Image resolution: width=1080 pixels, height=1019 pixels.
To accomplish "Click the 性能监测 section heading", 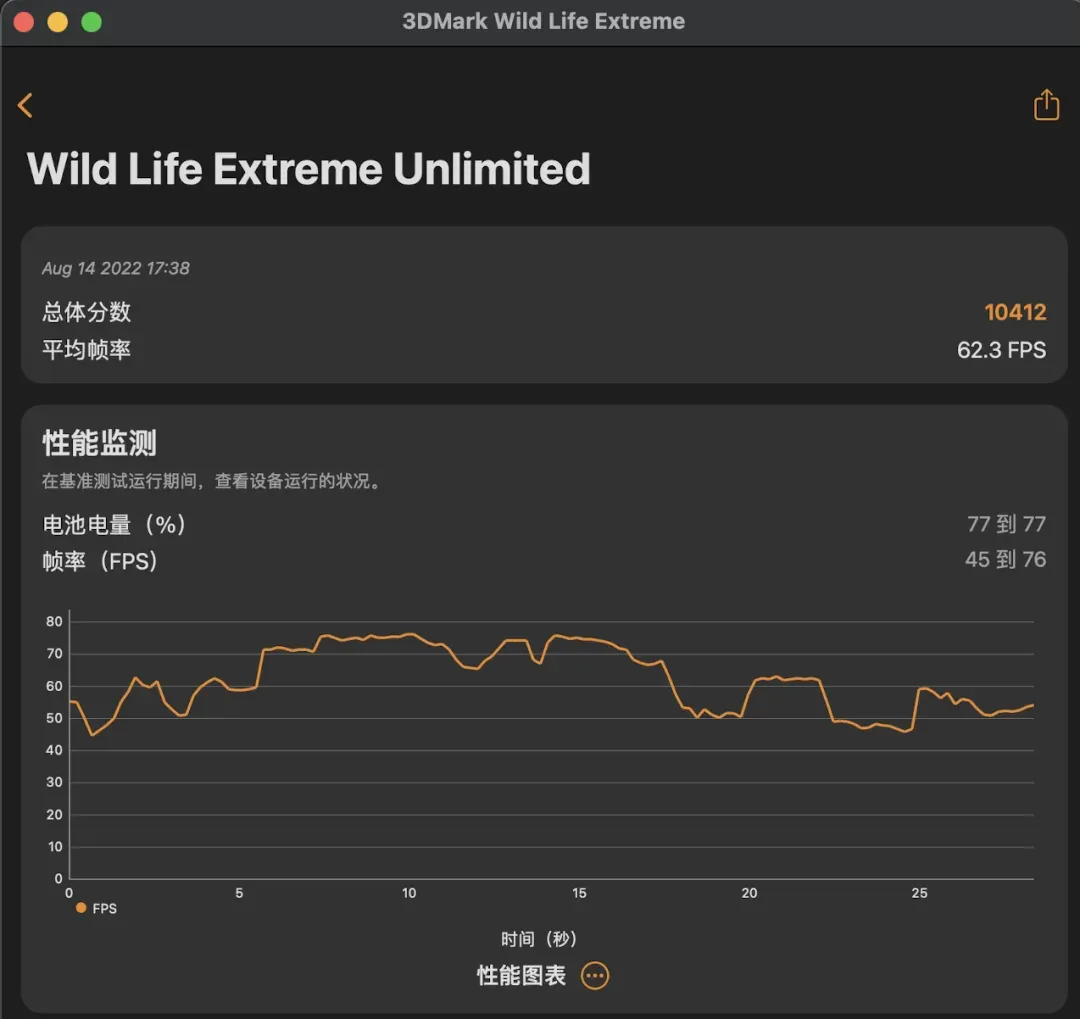I will [99, 442].
